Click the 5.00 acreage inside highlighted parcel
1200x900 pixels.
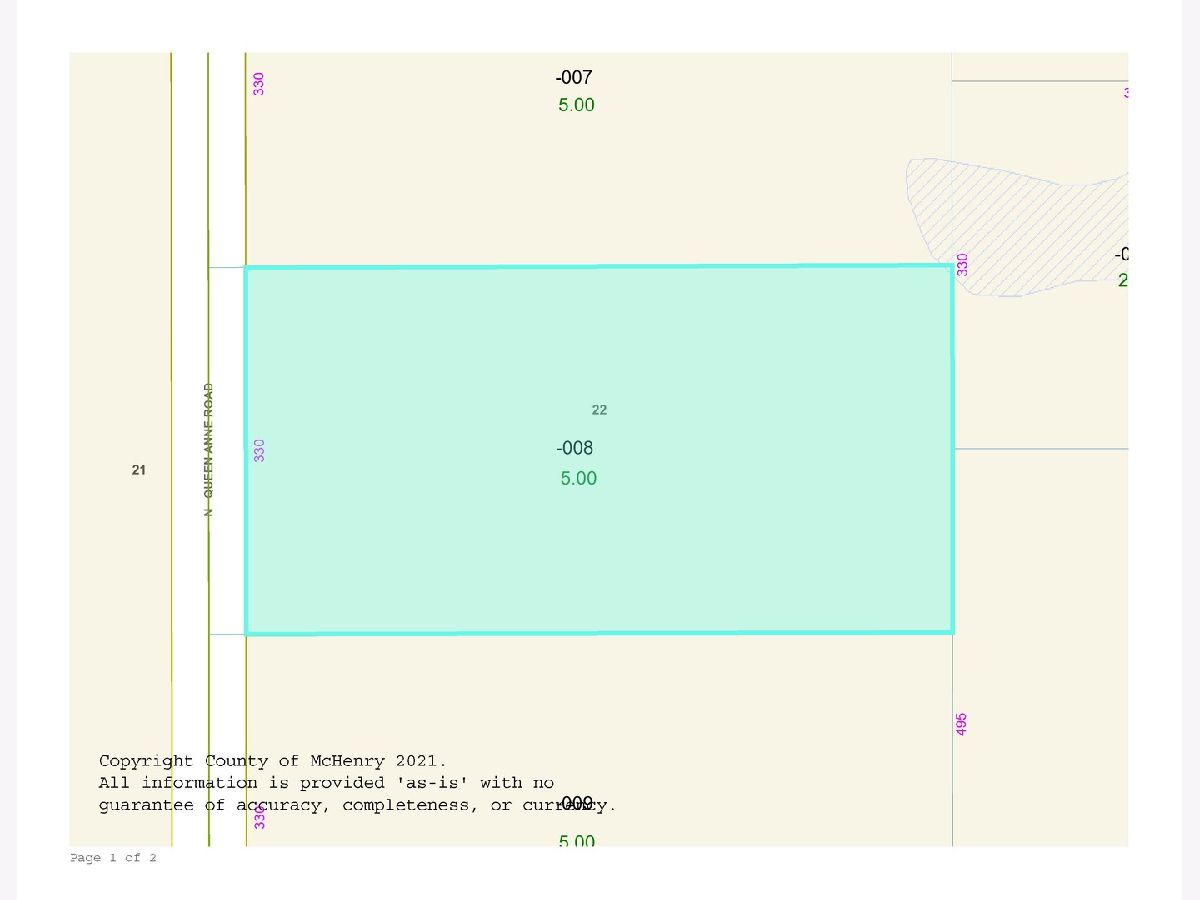pos(578,479)
